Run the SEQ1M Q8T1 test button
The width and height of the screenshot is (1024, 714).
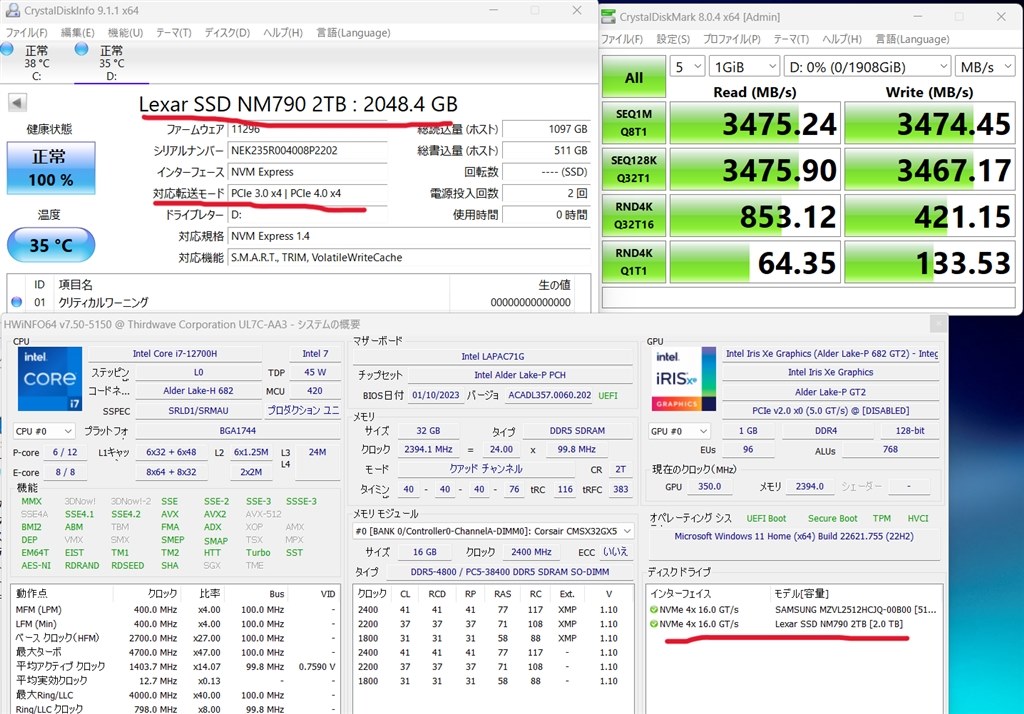[634, 122]
